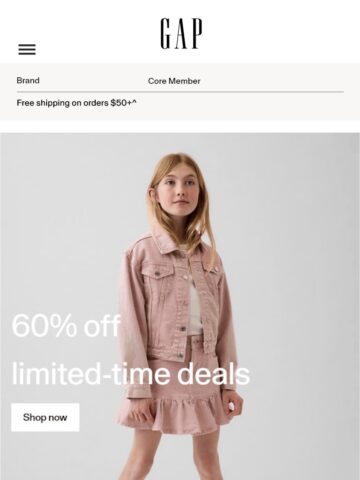360x480 pixels.
Task: Click the divider line under Brand row
Action: (x=180, y=92)
